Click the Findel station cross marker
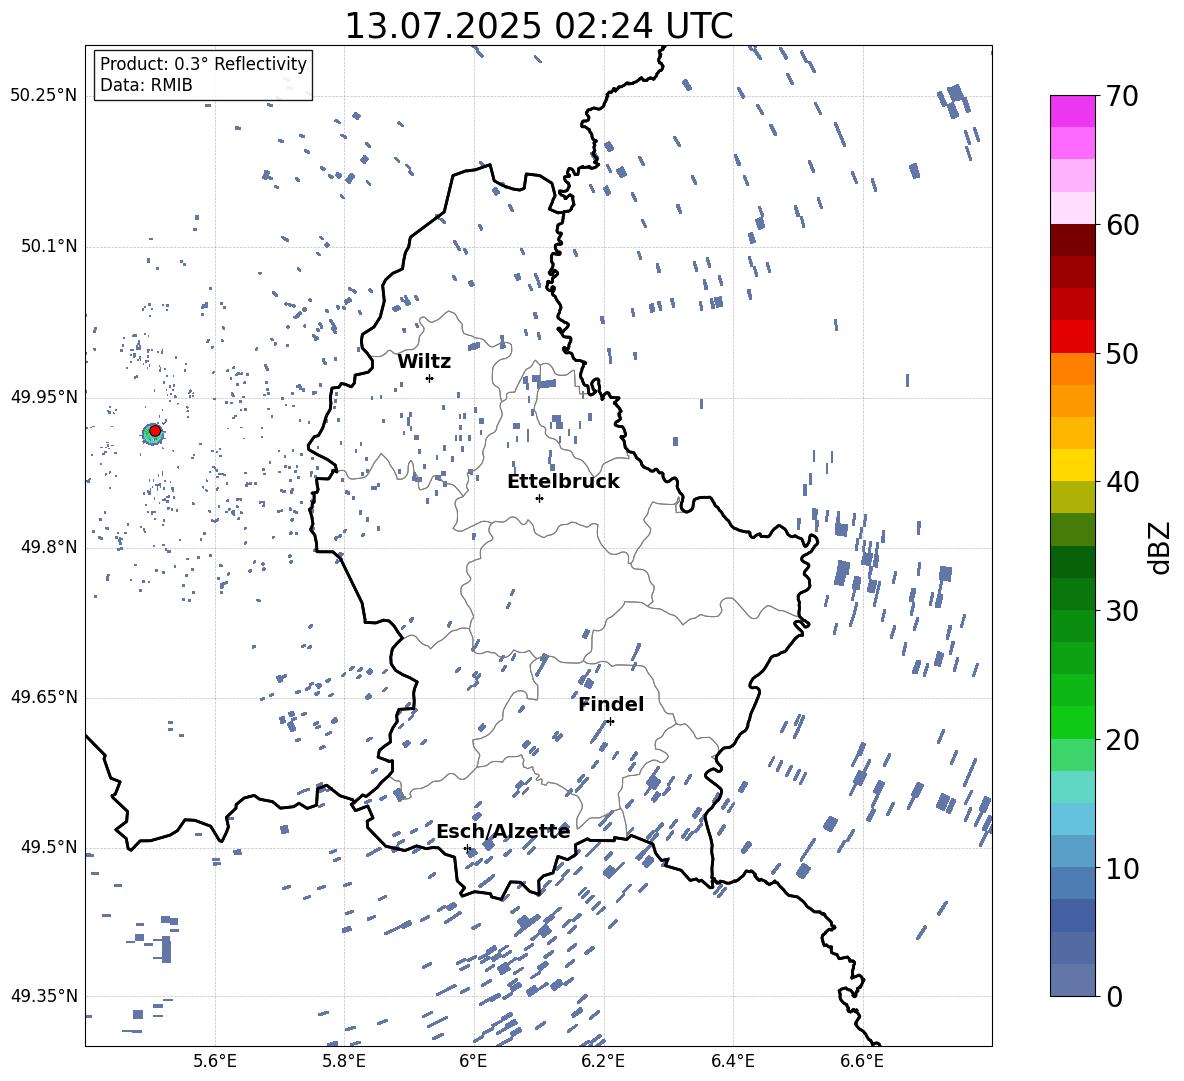Image resolution: width=1184 pixels, height=1081 pixels. coord(610,722)
